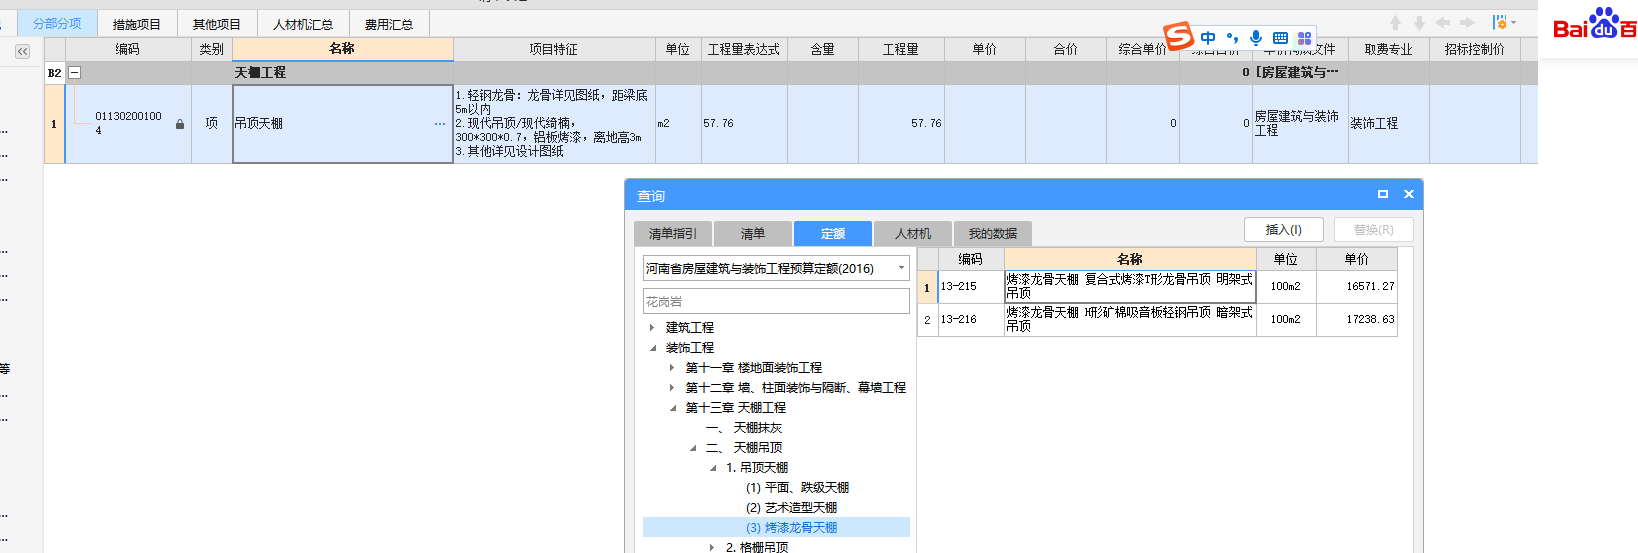
Task: Expand 第十一章 楼地面装饰工程 node
Action: tap(672, 368)
